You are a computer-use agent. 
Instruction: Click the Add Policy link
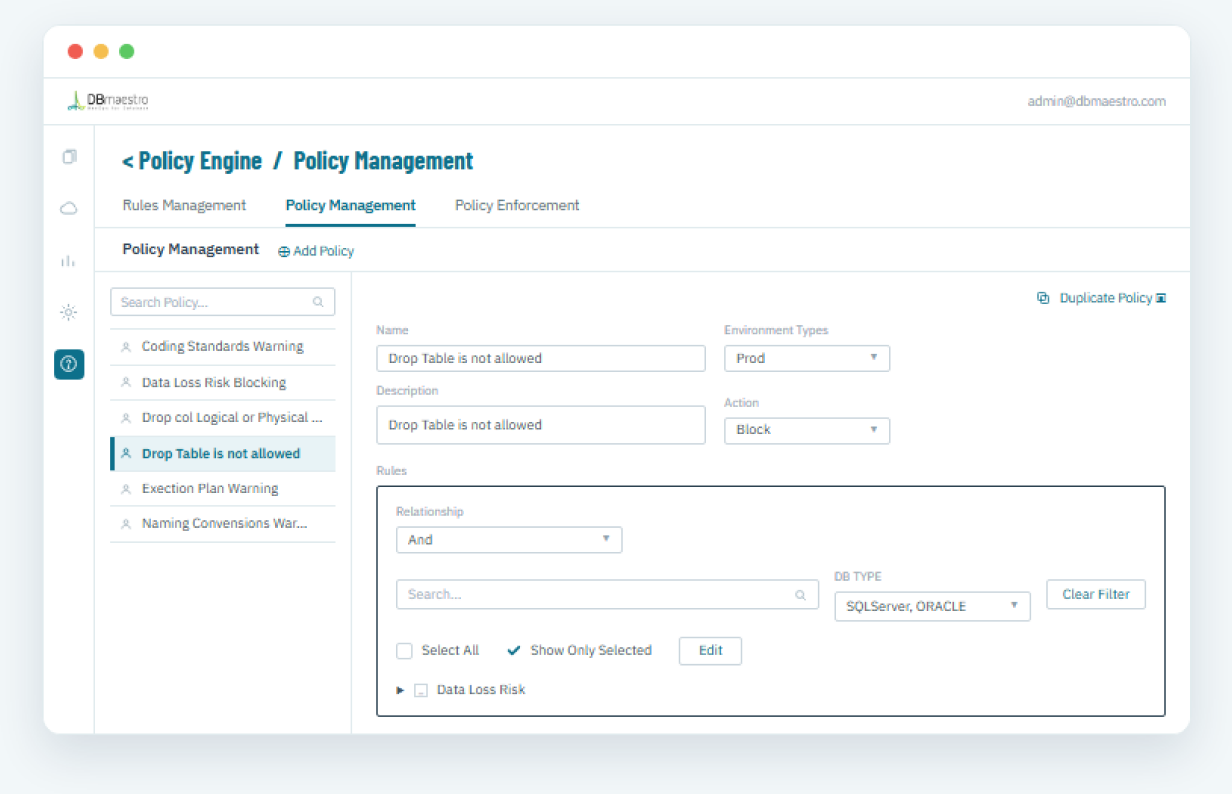(323, 252)
